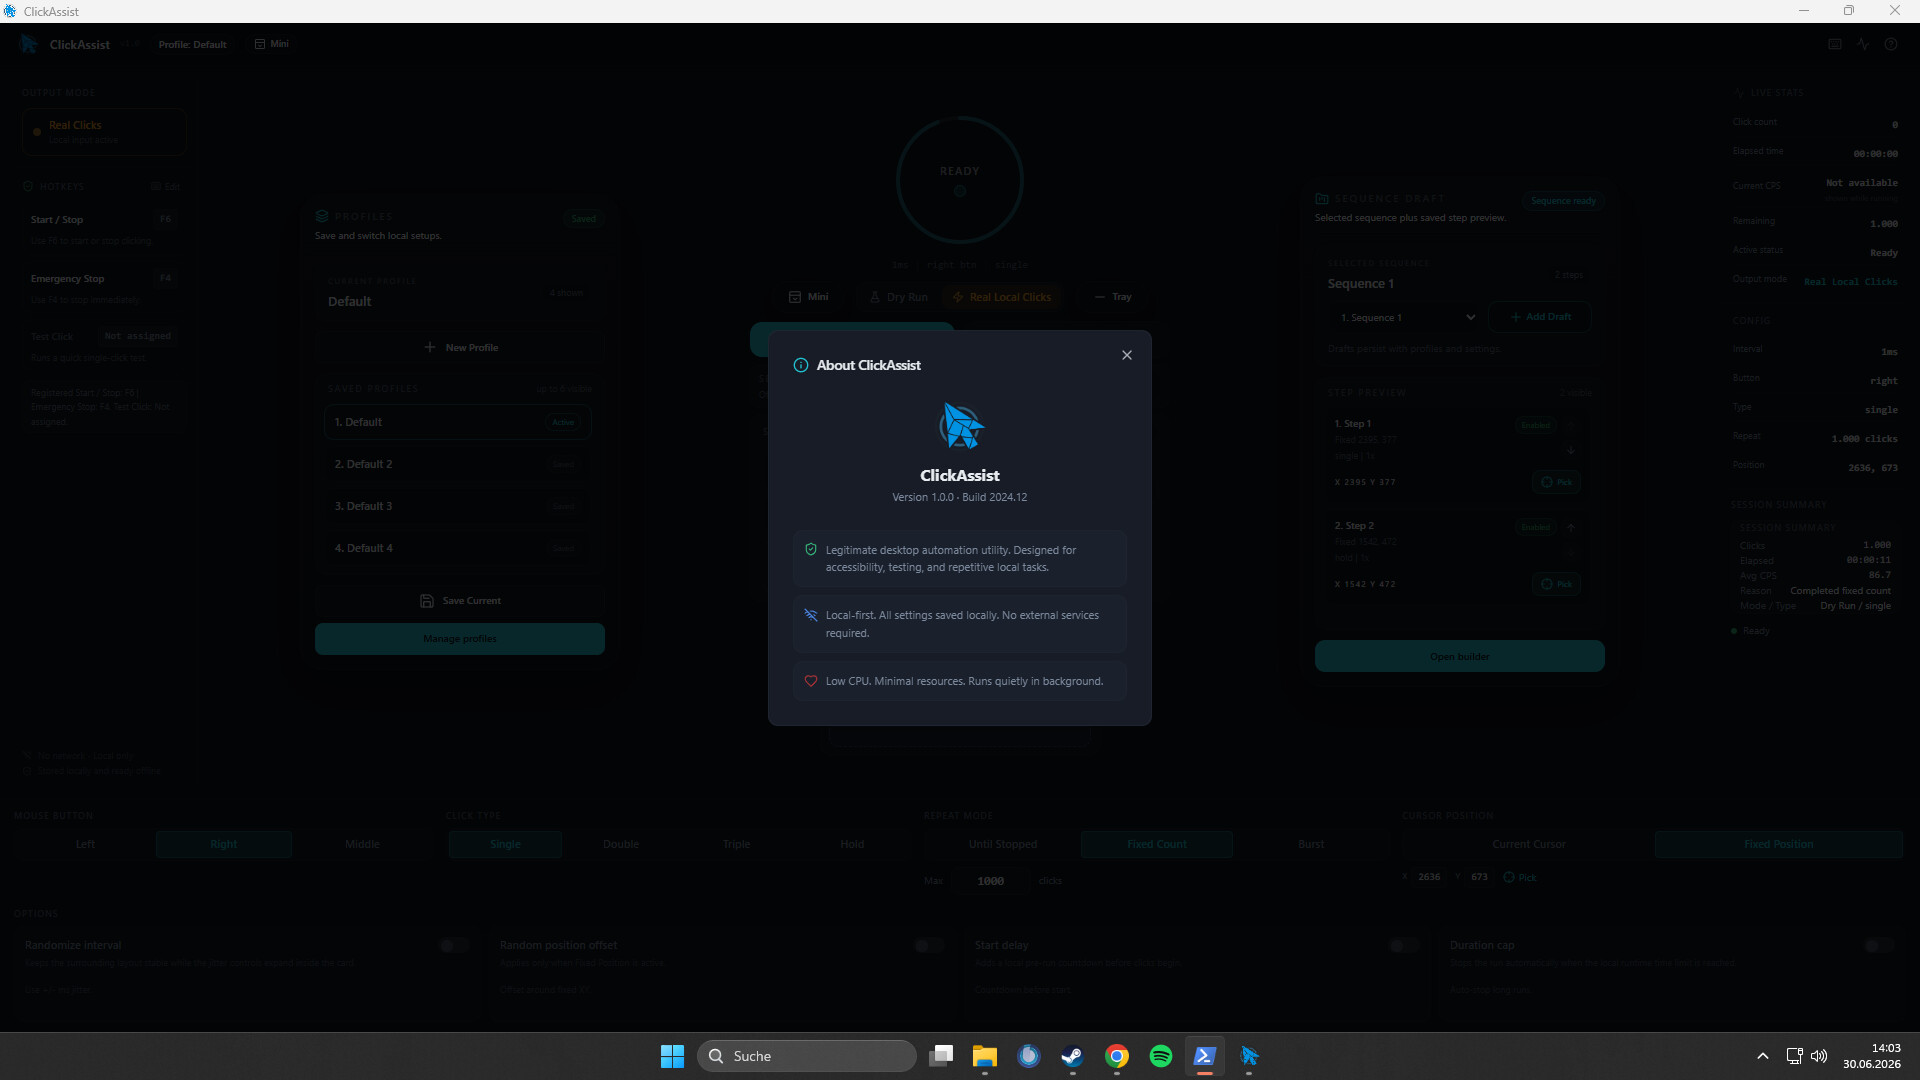This screenshot has width=1920, height=1080.
Task: Create a New Profile
Action: point(460,347)
